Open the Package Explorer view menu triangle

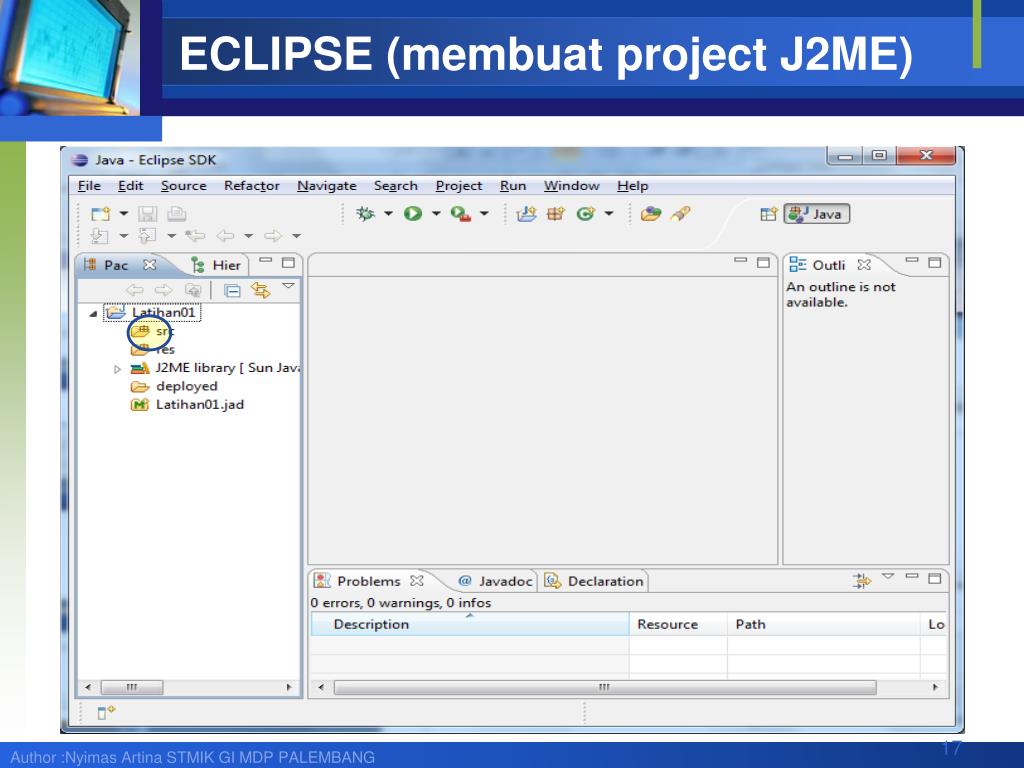[288, 286]
